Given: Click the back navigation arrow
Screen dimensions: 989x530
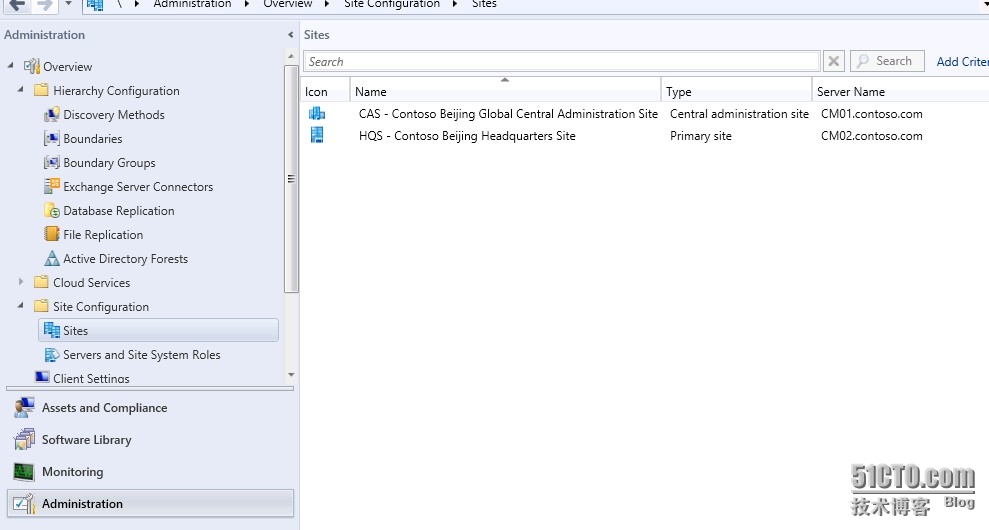Looking at the screenshot, I should click(x=18, y=4).
